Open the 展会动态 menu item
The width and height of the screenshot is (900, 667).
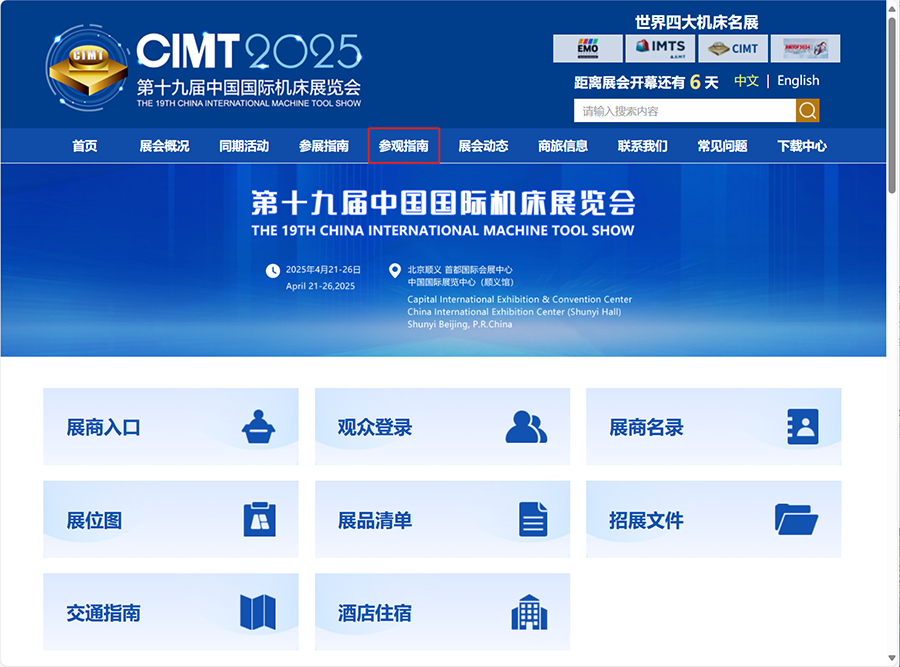tap(483, 146)
